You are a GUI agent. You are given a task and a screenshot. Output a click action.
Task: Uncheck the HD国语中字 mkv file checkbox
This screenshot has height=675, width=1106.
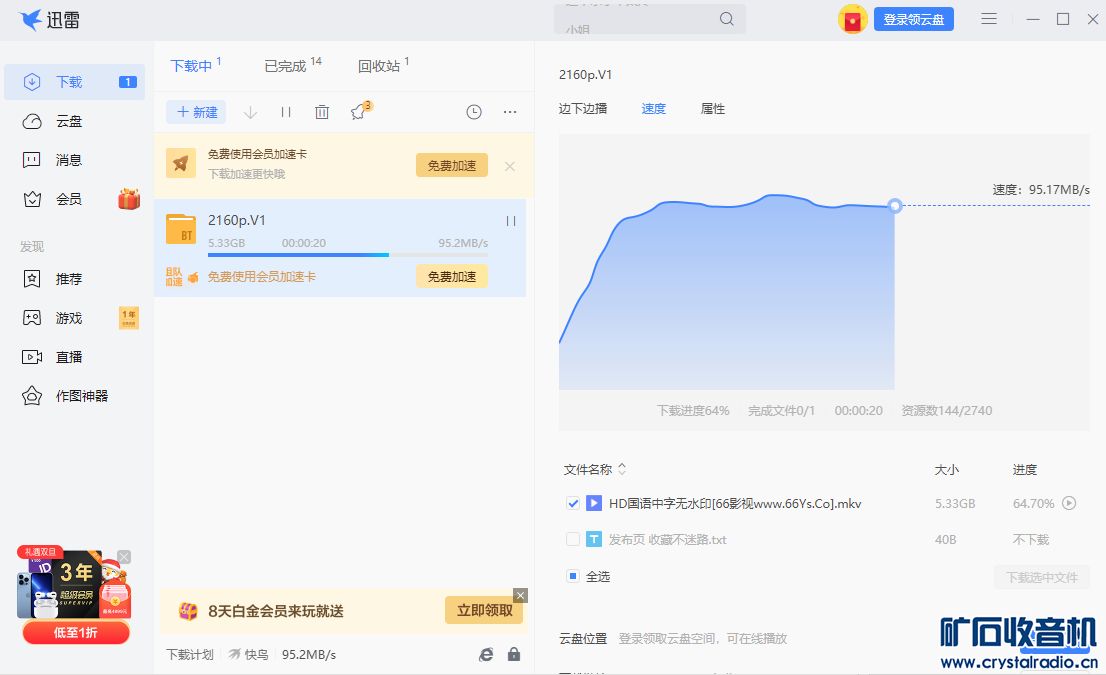pyautogui.click(x=573, y=503)
